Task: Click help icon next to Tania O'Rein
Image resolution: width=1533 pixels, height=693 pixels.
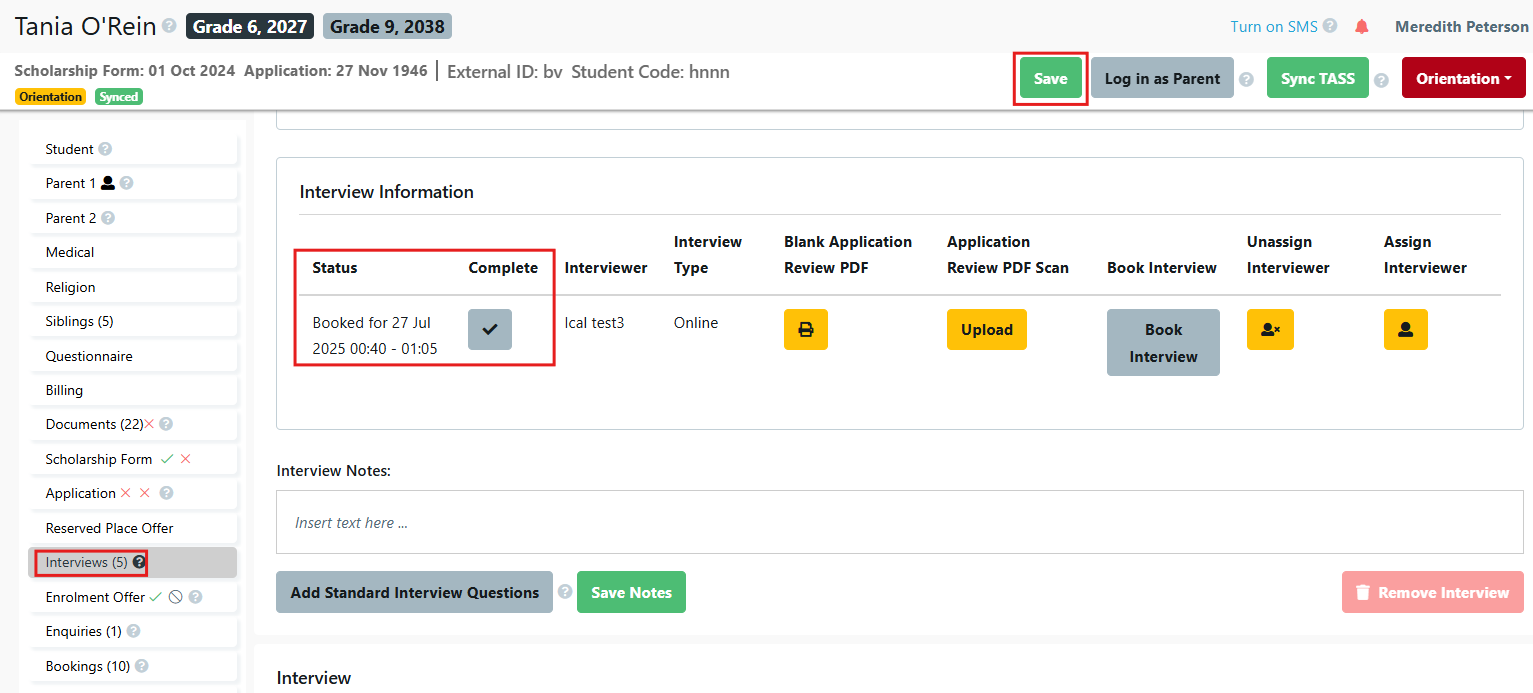Action: (x=170, y=26)
